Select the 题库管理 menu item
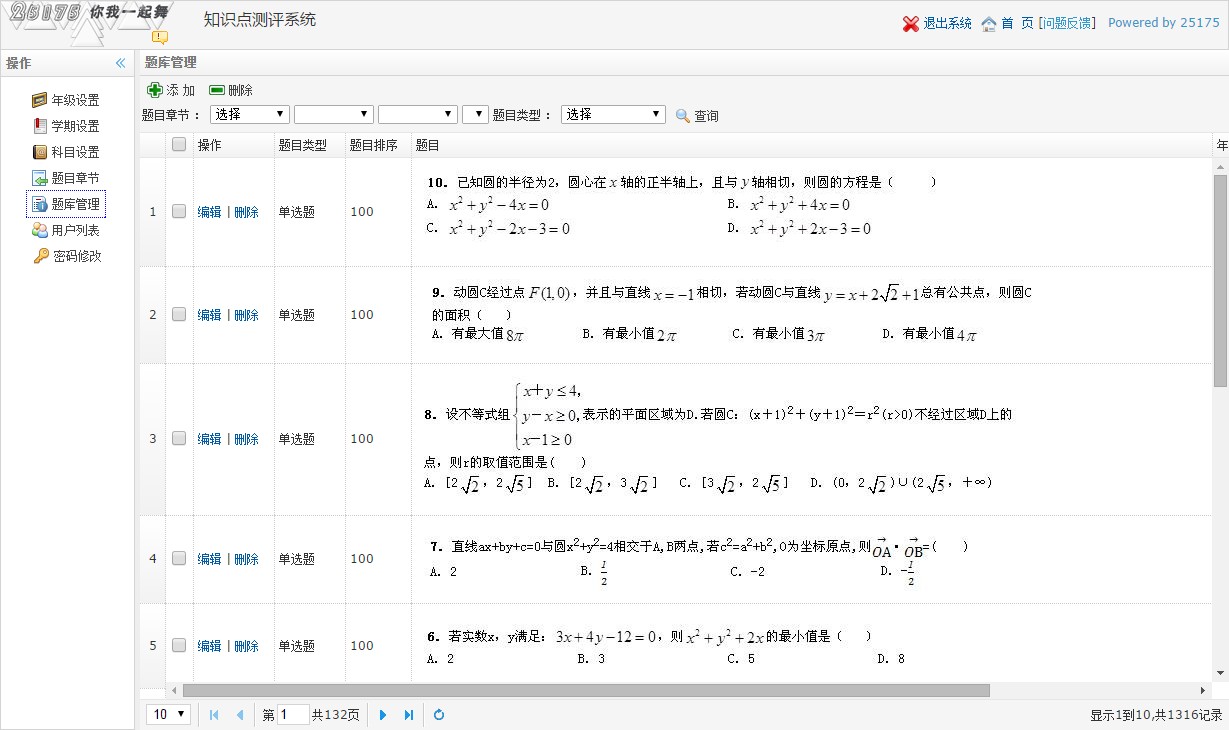1229x730 pixels. coord(66,203)
